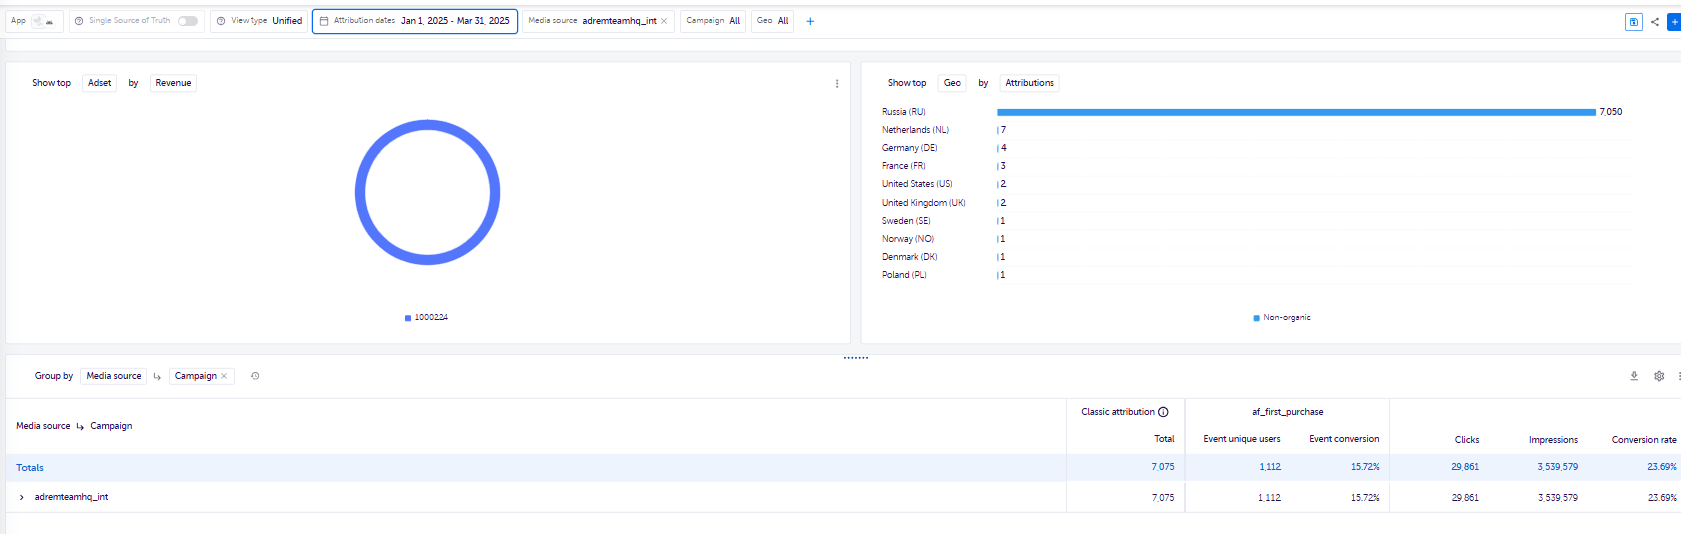The height and width of the screenshot is (534, 1681).
Task: Sort by the Clicks column header
Action: [1466, 440]
